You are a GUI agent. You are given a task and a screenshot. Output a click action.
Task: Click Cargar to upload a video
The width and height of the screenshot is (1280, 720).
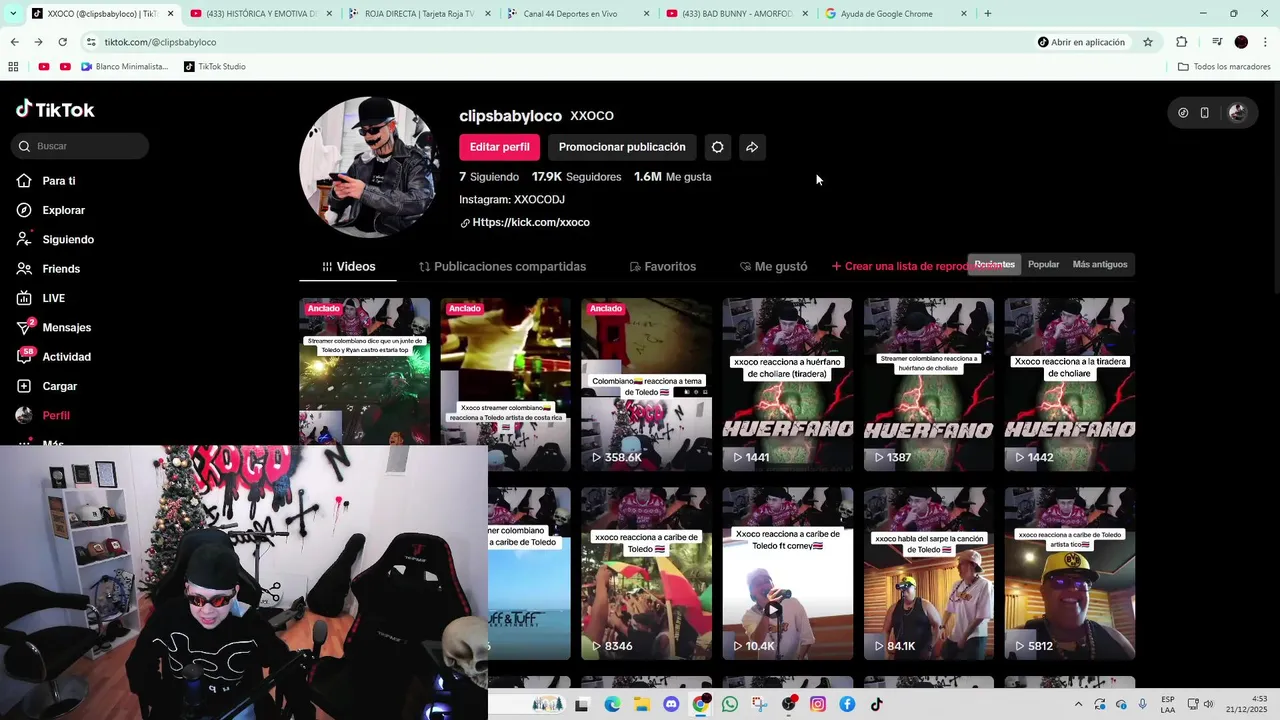[x=59, y=386]
